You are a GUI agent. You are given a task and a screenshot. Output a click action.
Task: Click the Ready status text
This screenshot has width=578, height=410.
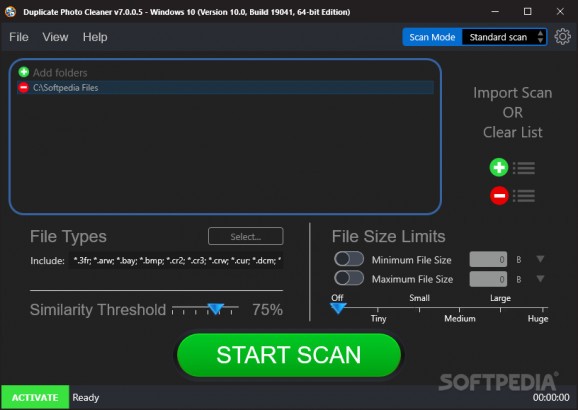click(x=86, y=397)
